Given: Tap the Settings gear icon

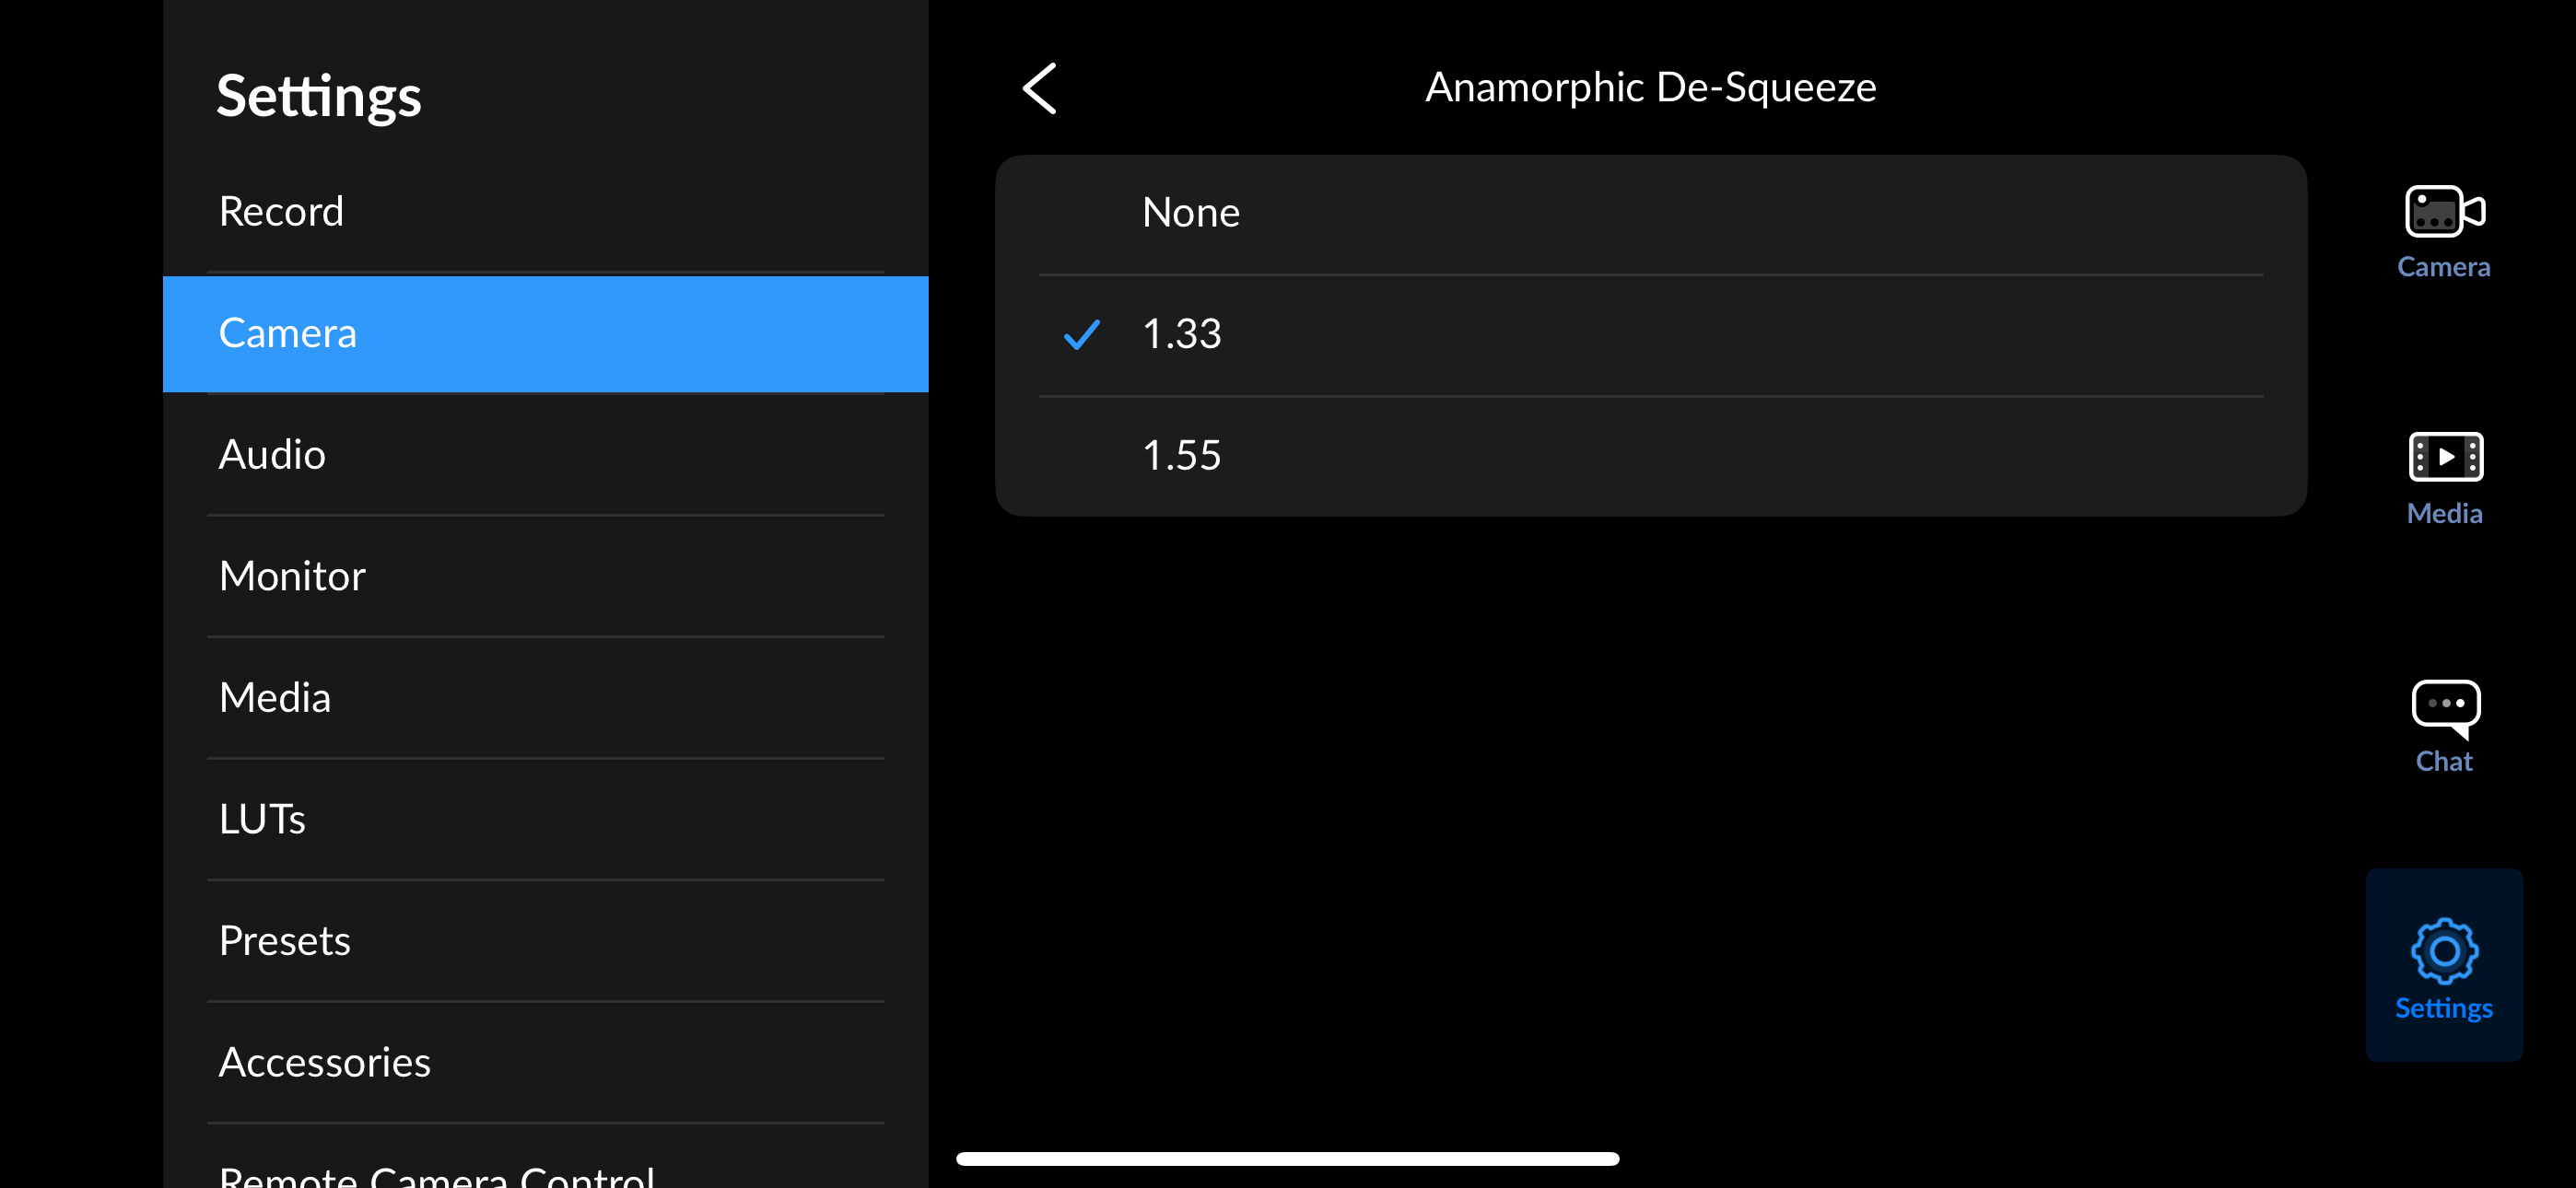Looking at the screenshot, I should [x=2444, y=950].
